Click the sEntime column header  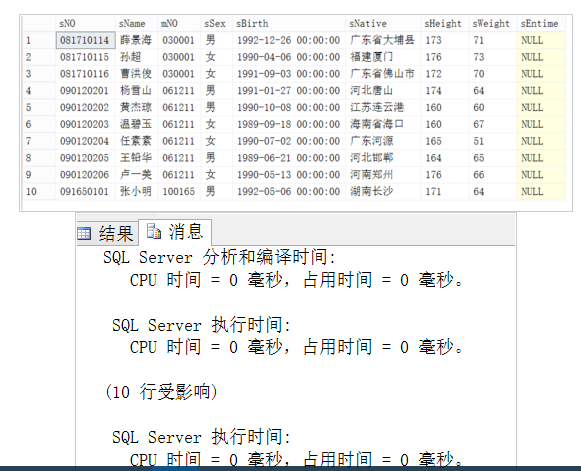(x=541, y=24)
